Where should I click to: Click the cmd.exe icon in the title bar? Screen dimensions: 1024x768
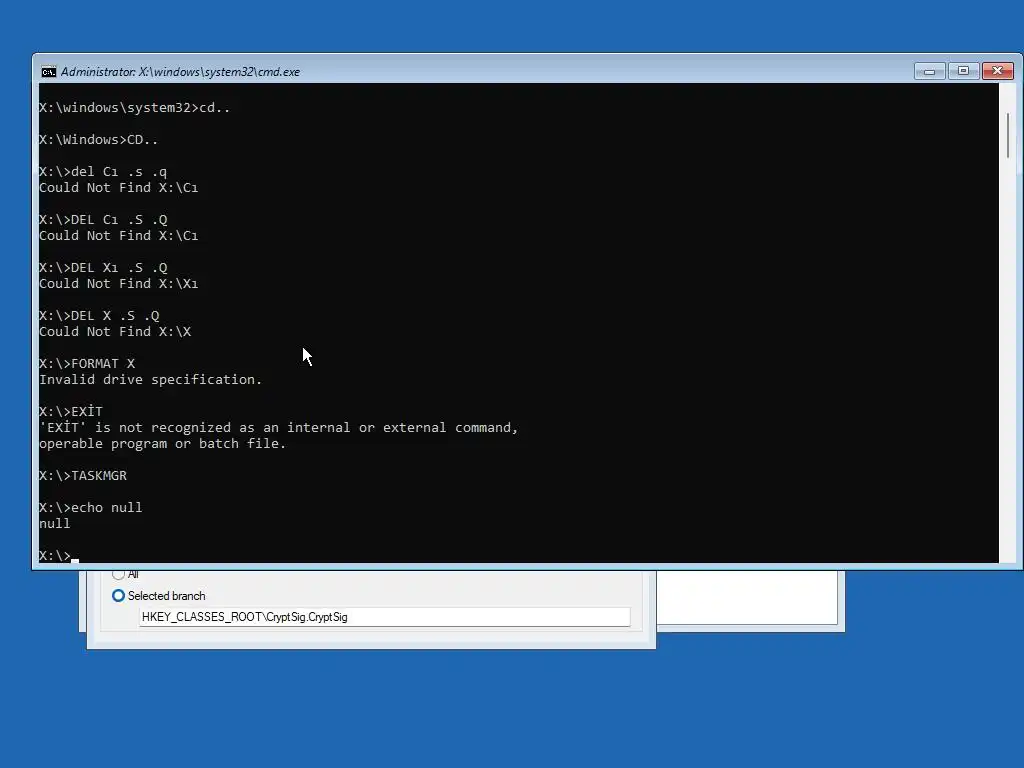point(48,72)
